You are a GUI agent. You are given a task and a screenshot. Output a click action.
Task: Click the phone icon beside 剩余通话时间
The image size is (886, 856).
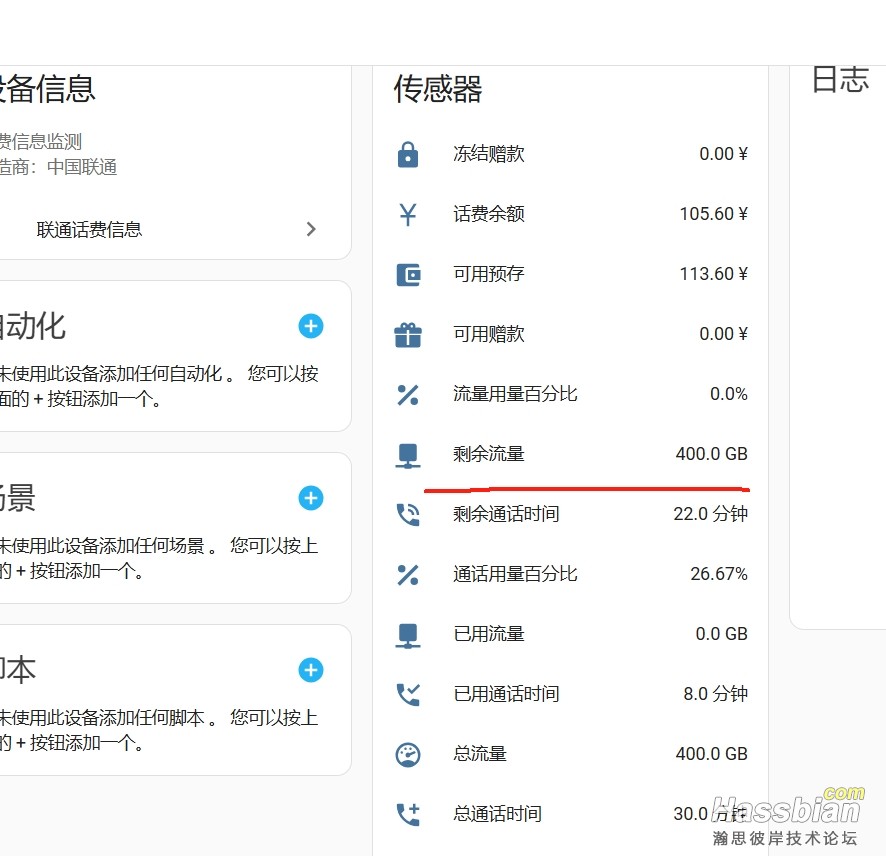(x=408, y=514)
